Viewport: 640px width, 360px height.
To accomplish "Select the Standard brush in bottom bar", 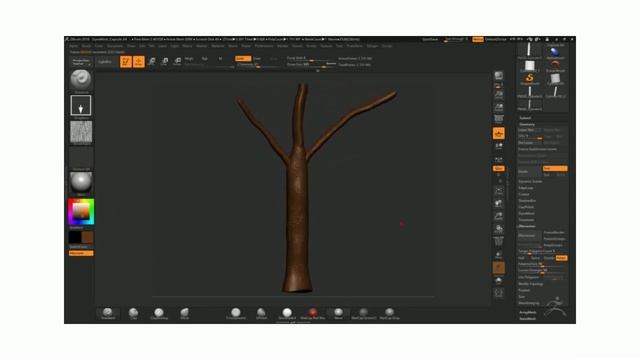I will pyautogui.click(x=108, y=313).
